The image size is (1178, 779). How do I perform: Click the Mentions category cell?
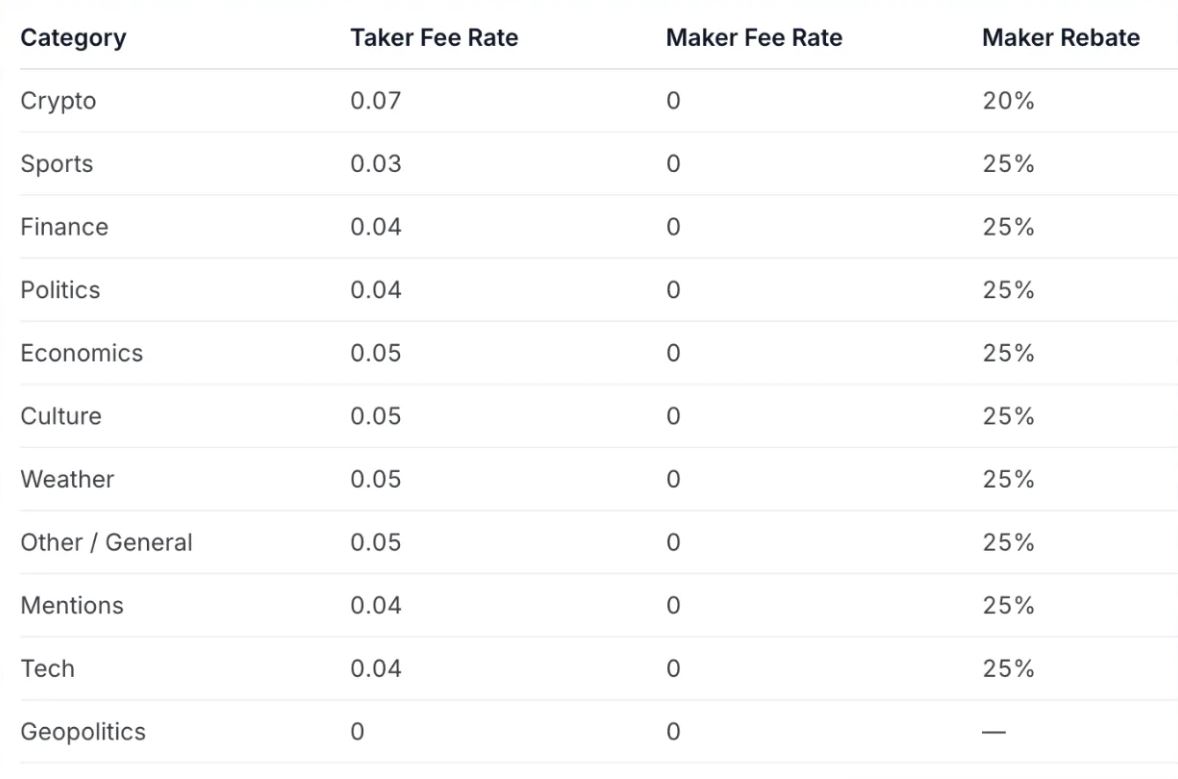click(x=71, y=605)
